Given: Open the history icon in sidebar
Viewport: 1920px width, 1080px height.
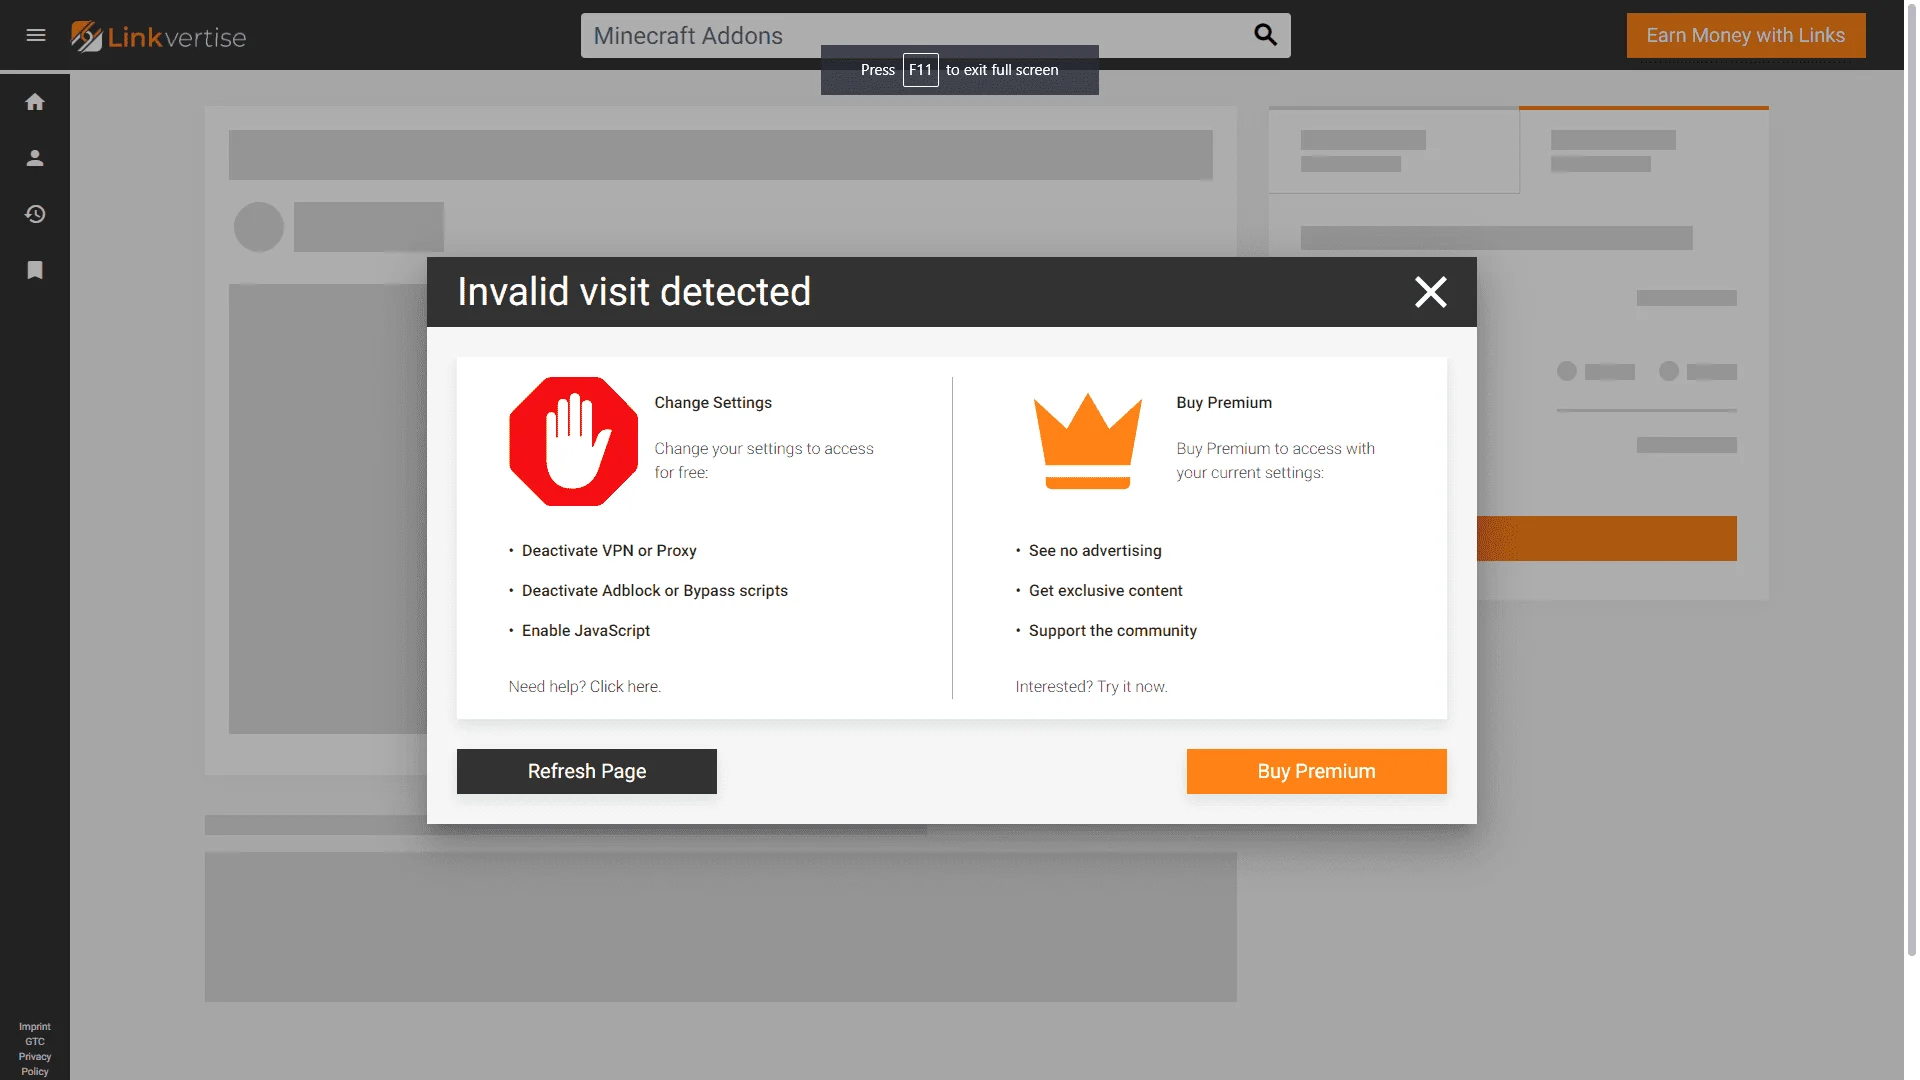Looking at the screenshot, I should tap(35, 214).
